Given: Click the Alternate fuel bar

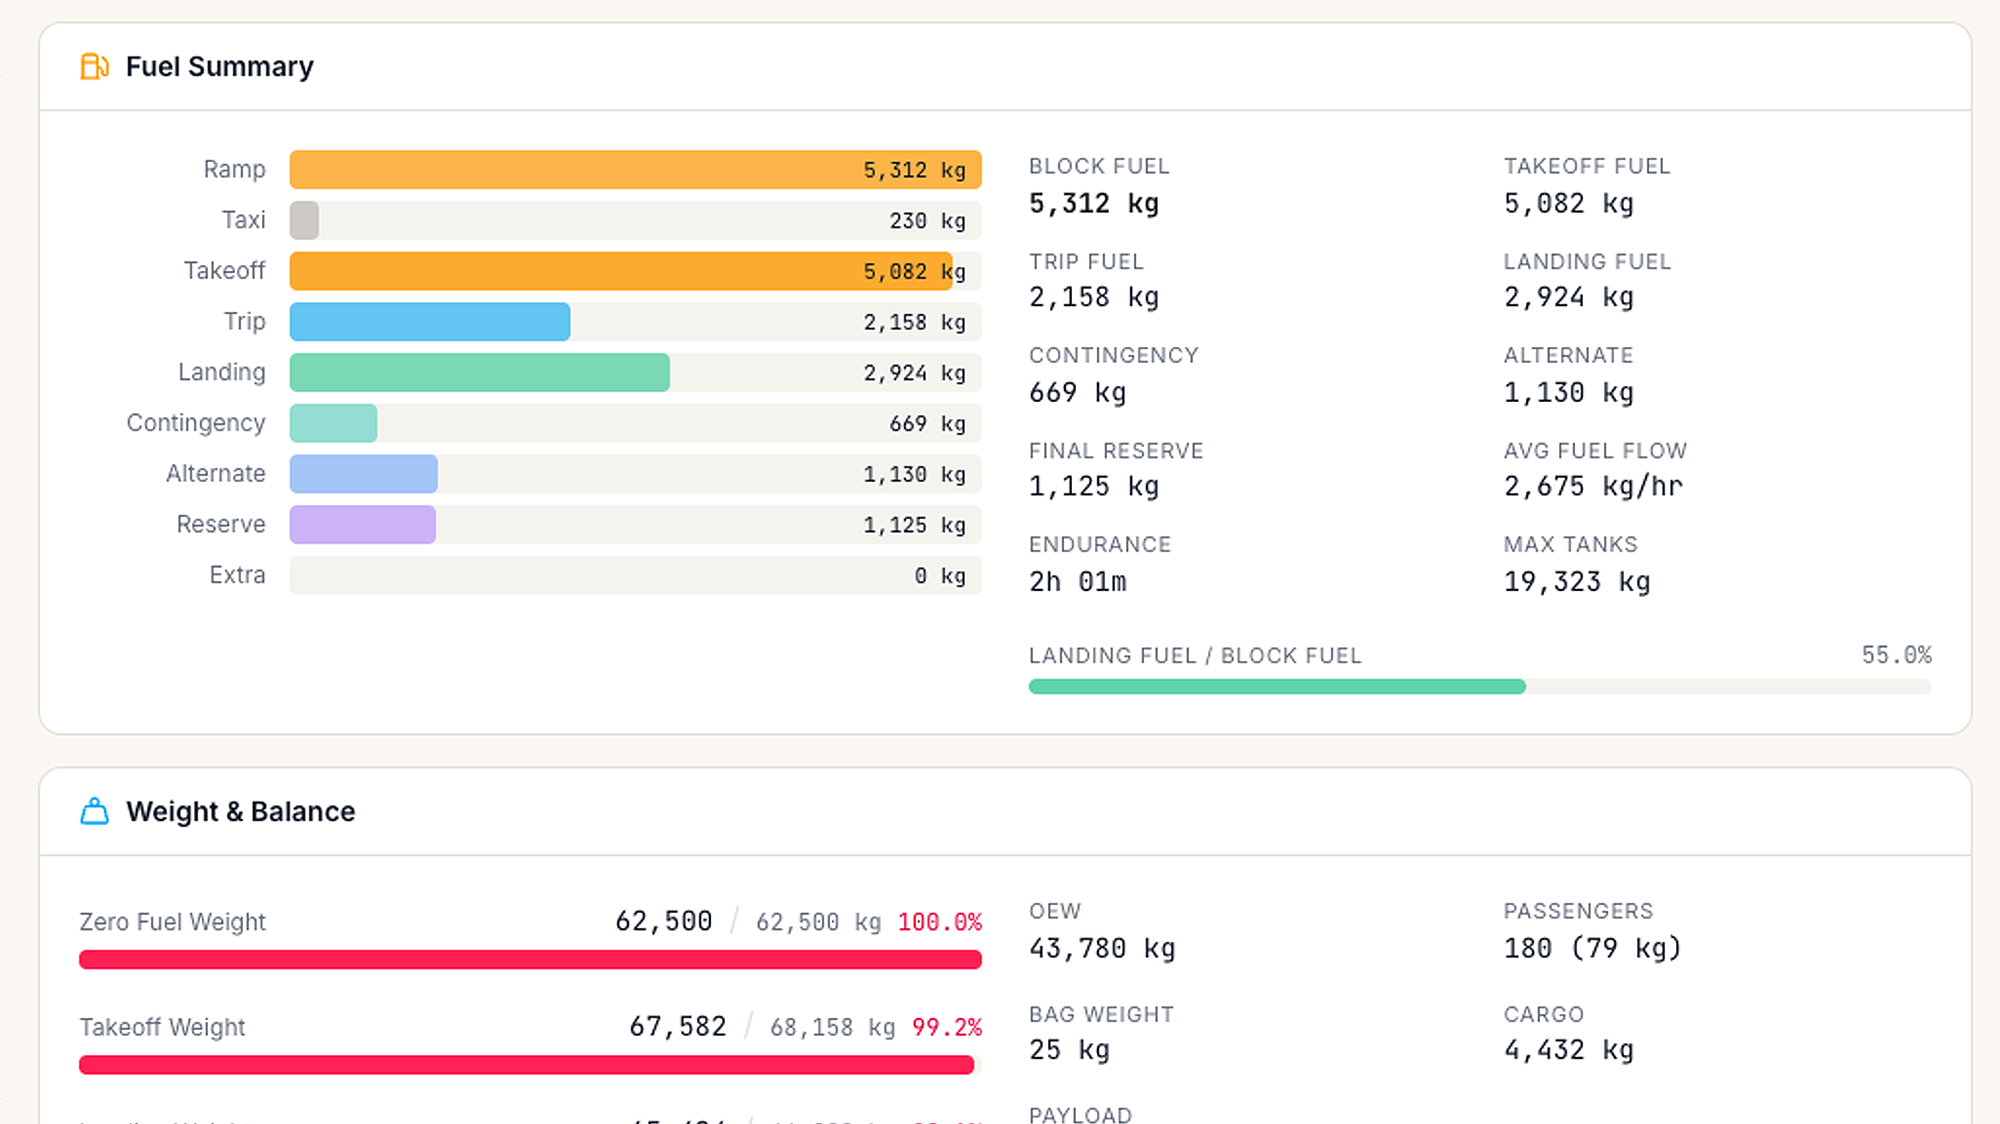Looking at the screenshot, I should (x=364, y=474).
